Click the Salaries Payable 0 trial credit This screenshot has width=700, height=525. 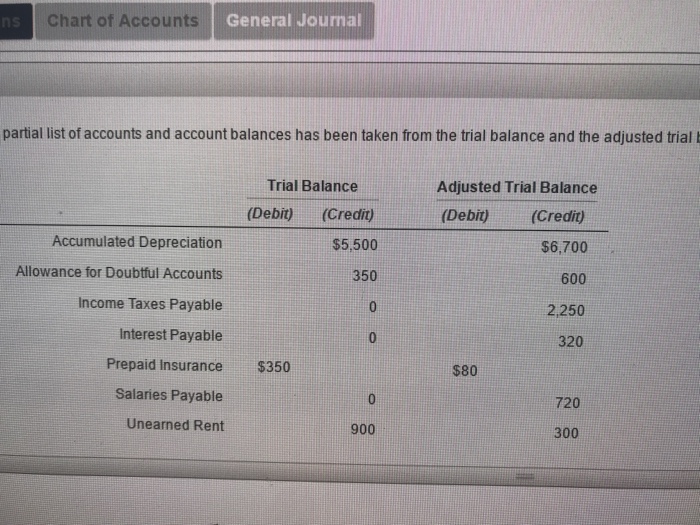372,399
